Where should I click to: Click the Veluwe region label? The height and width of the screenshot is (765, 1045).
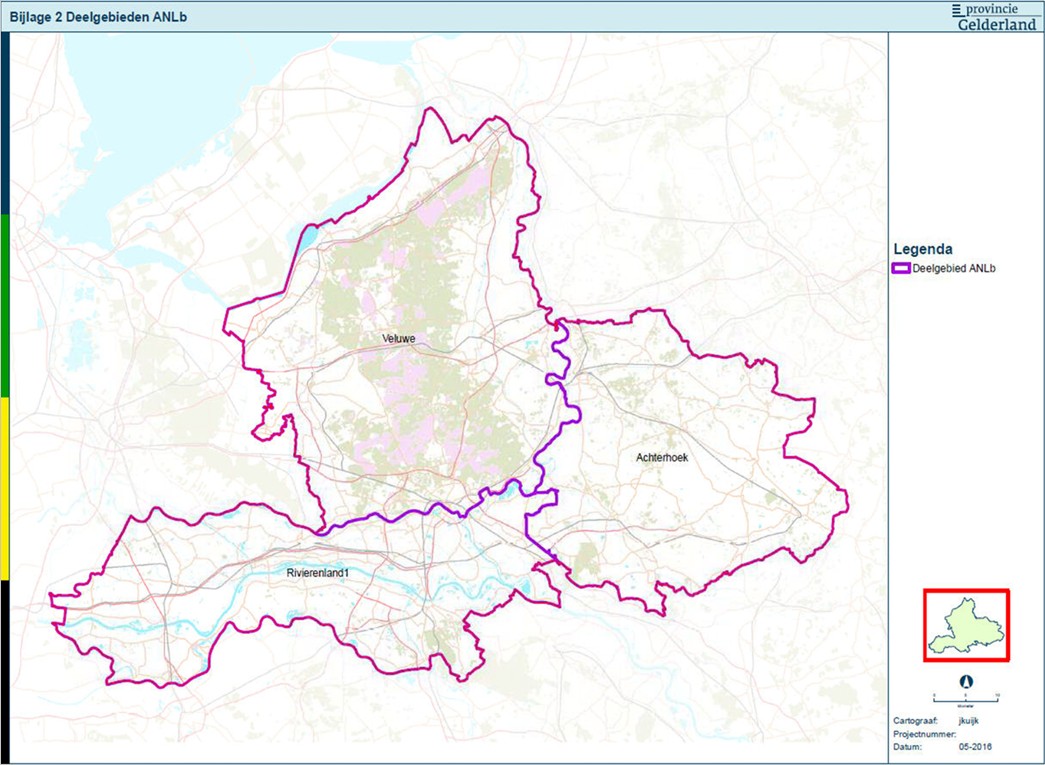point(398,339)
